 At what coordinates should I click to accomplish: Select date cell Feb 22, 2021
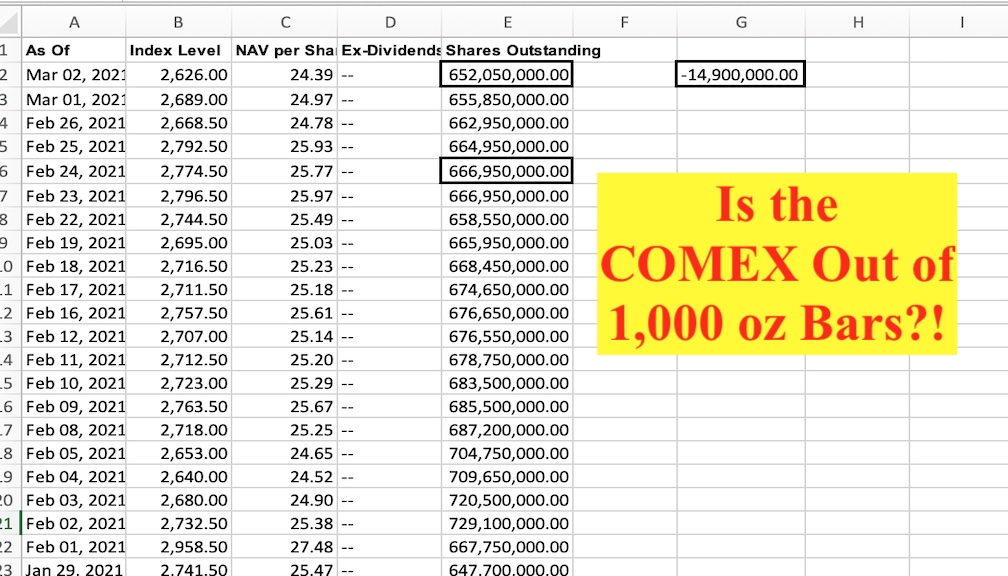tap(74, 219)
